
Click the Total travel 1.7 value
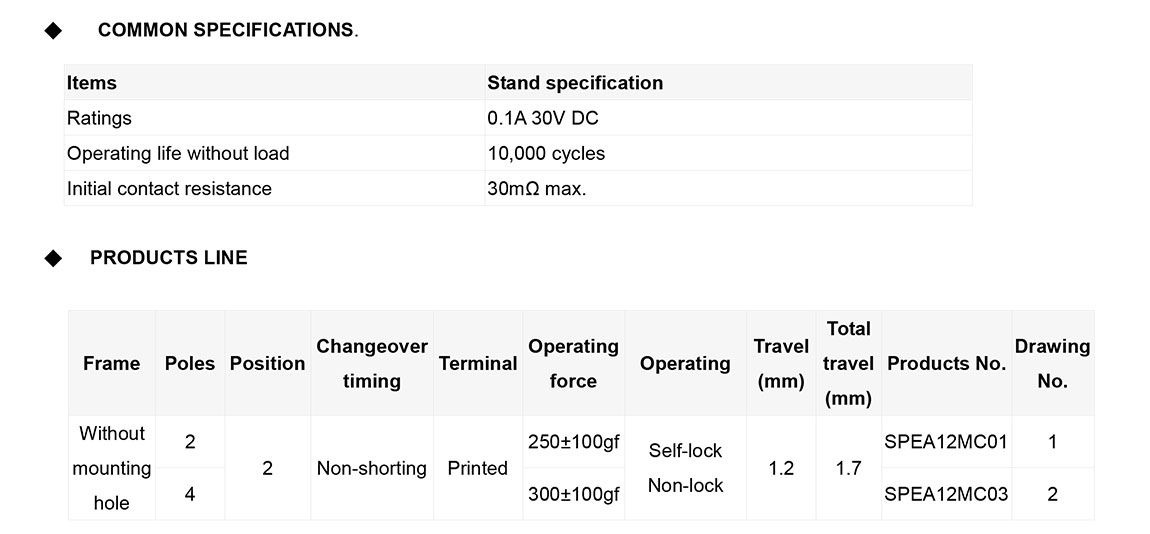point(848,468)
